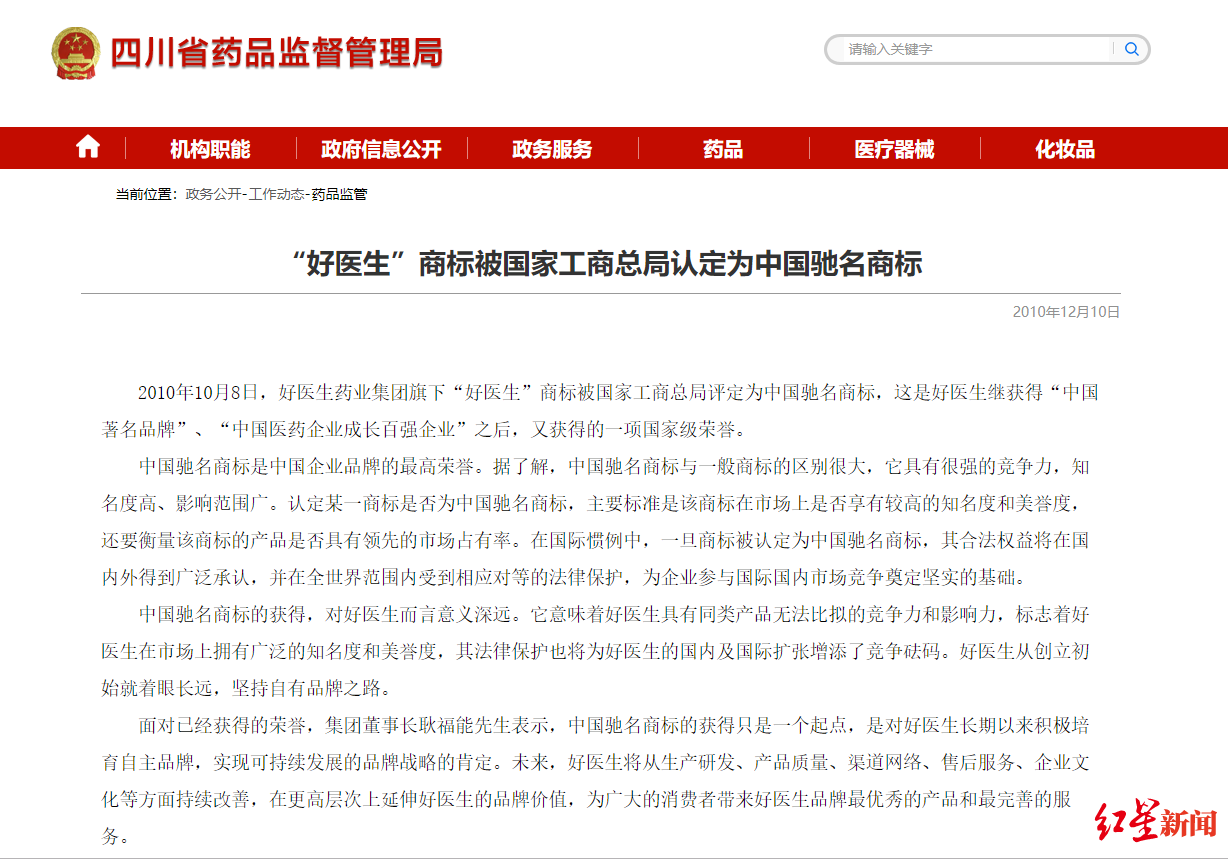Open the 机构职能 menu
1228x865 pixels.
tap(210, 149)
